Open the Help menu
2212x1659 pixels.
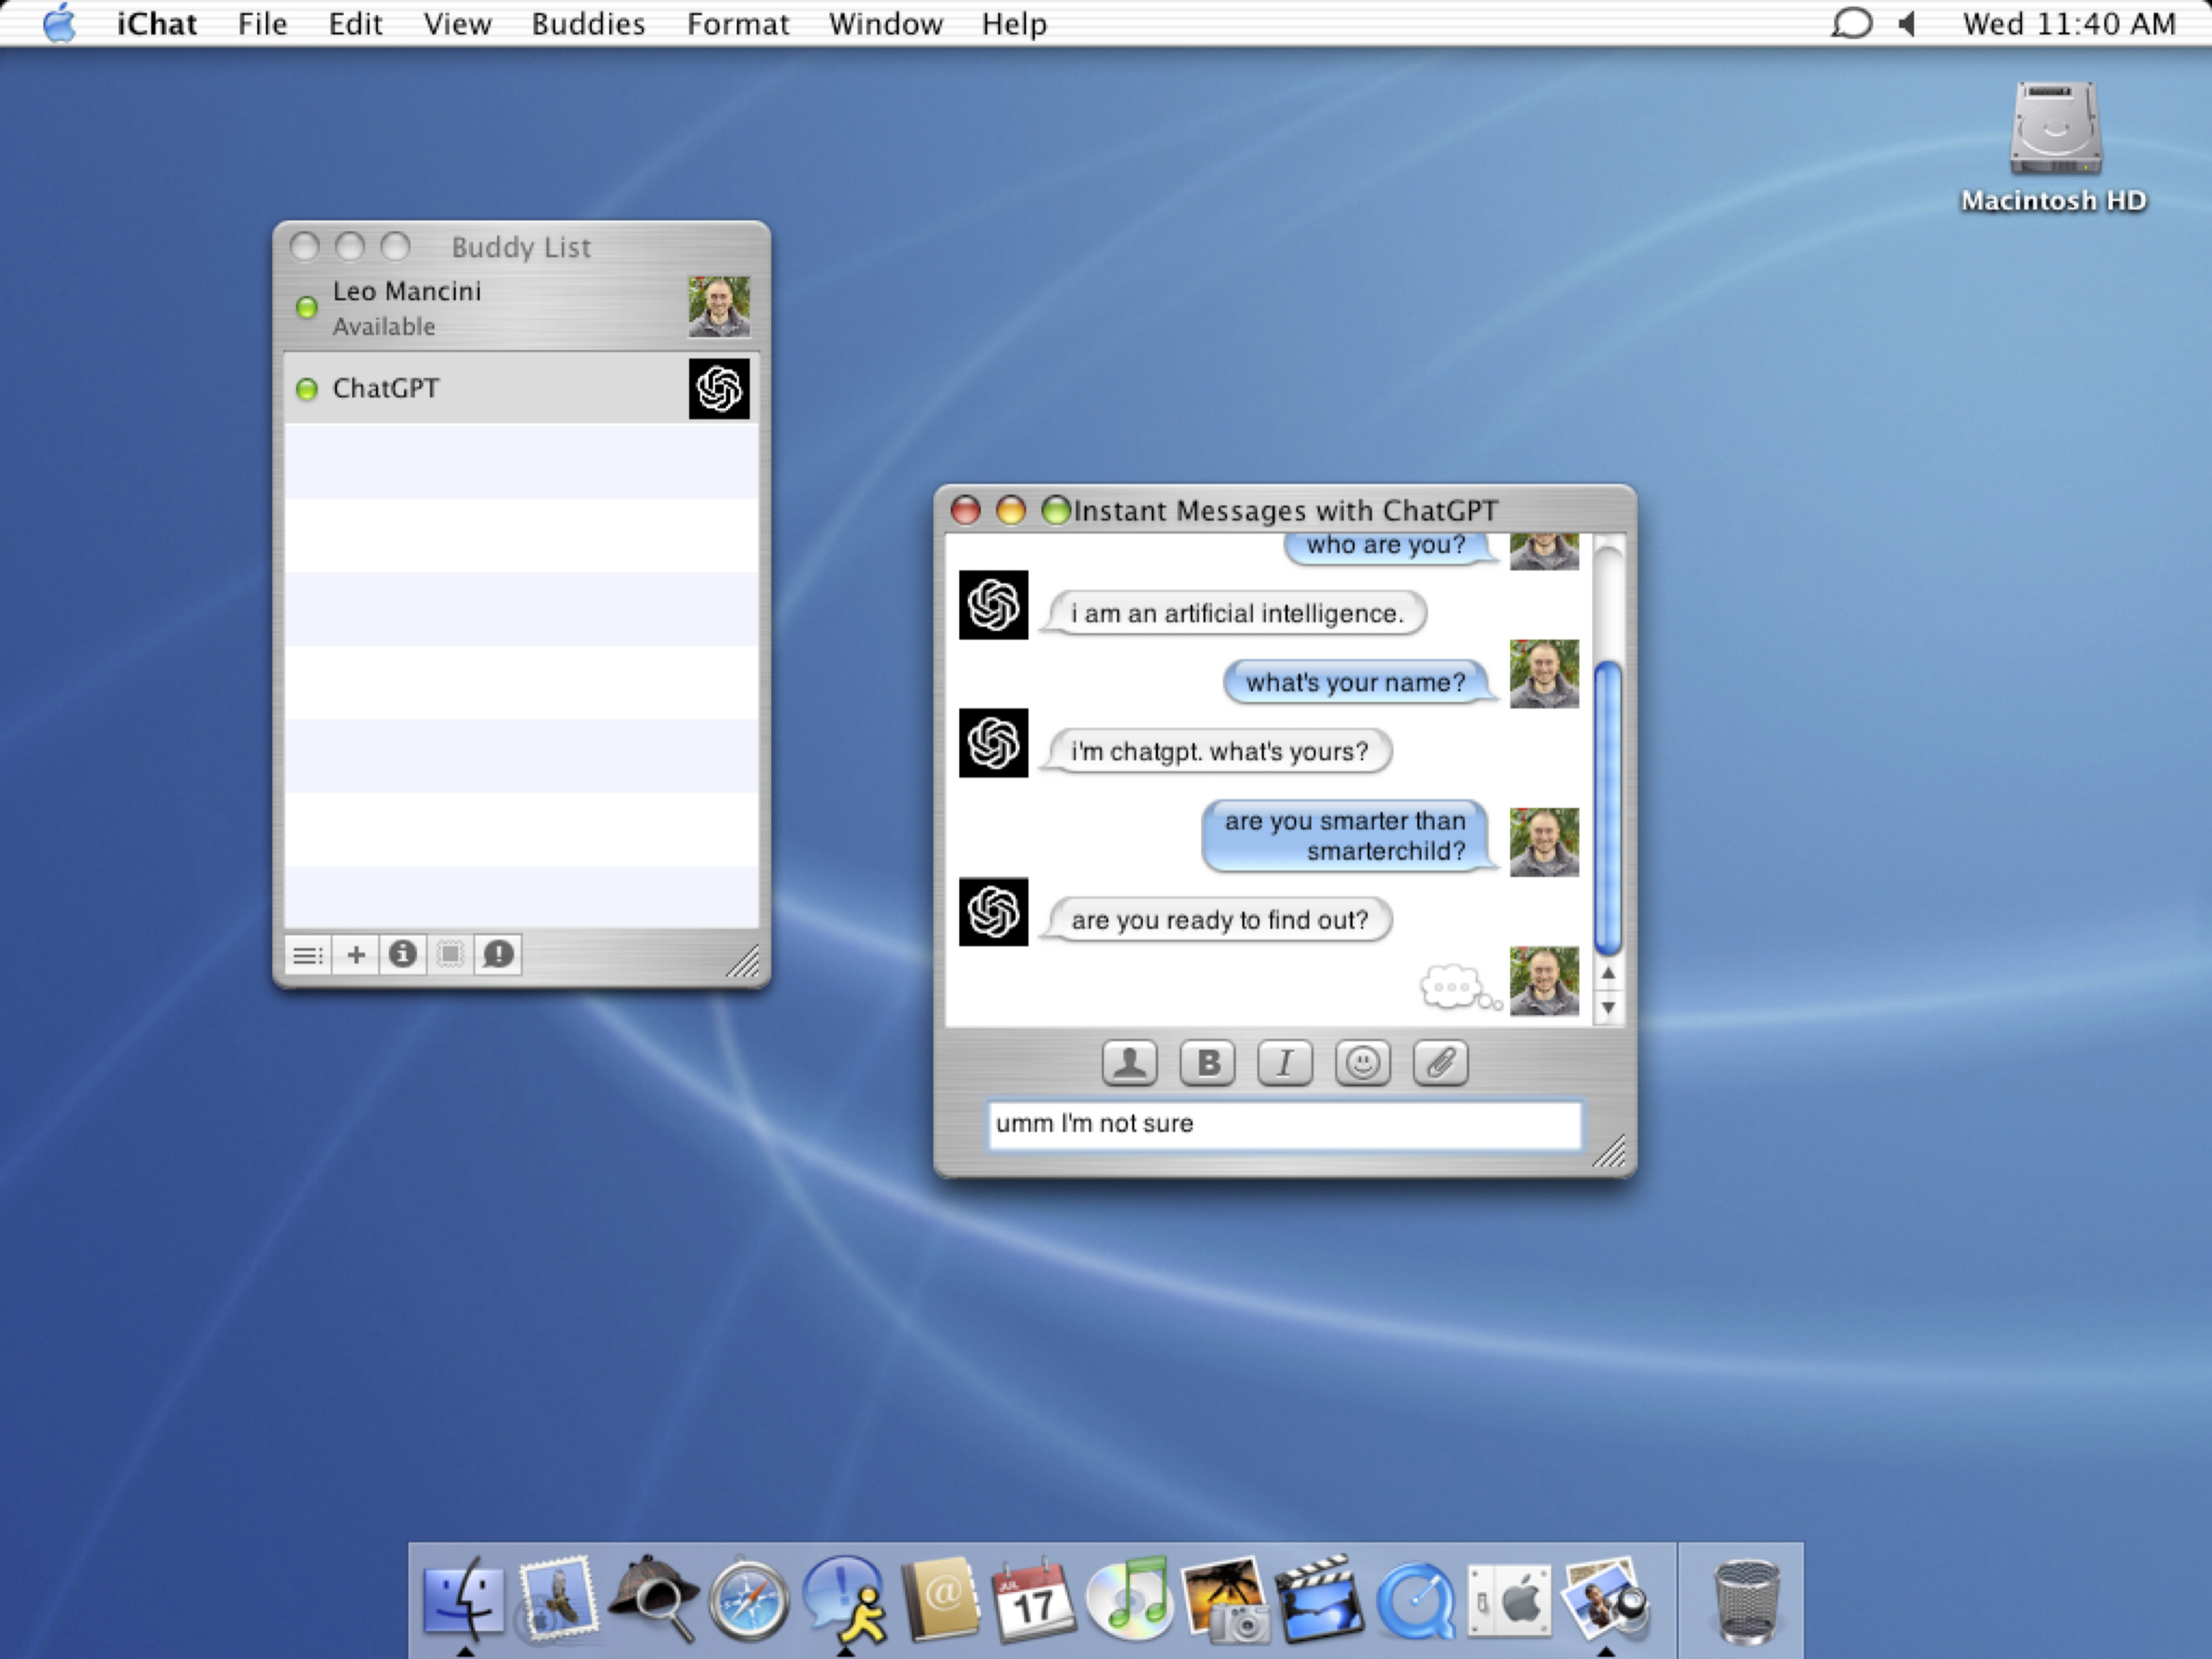pyautogui.click(x=1014, y=23)
